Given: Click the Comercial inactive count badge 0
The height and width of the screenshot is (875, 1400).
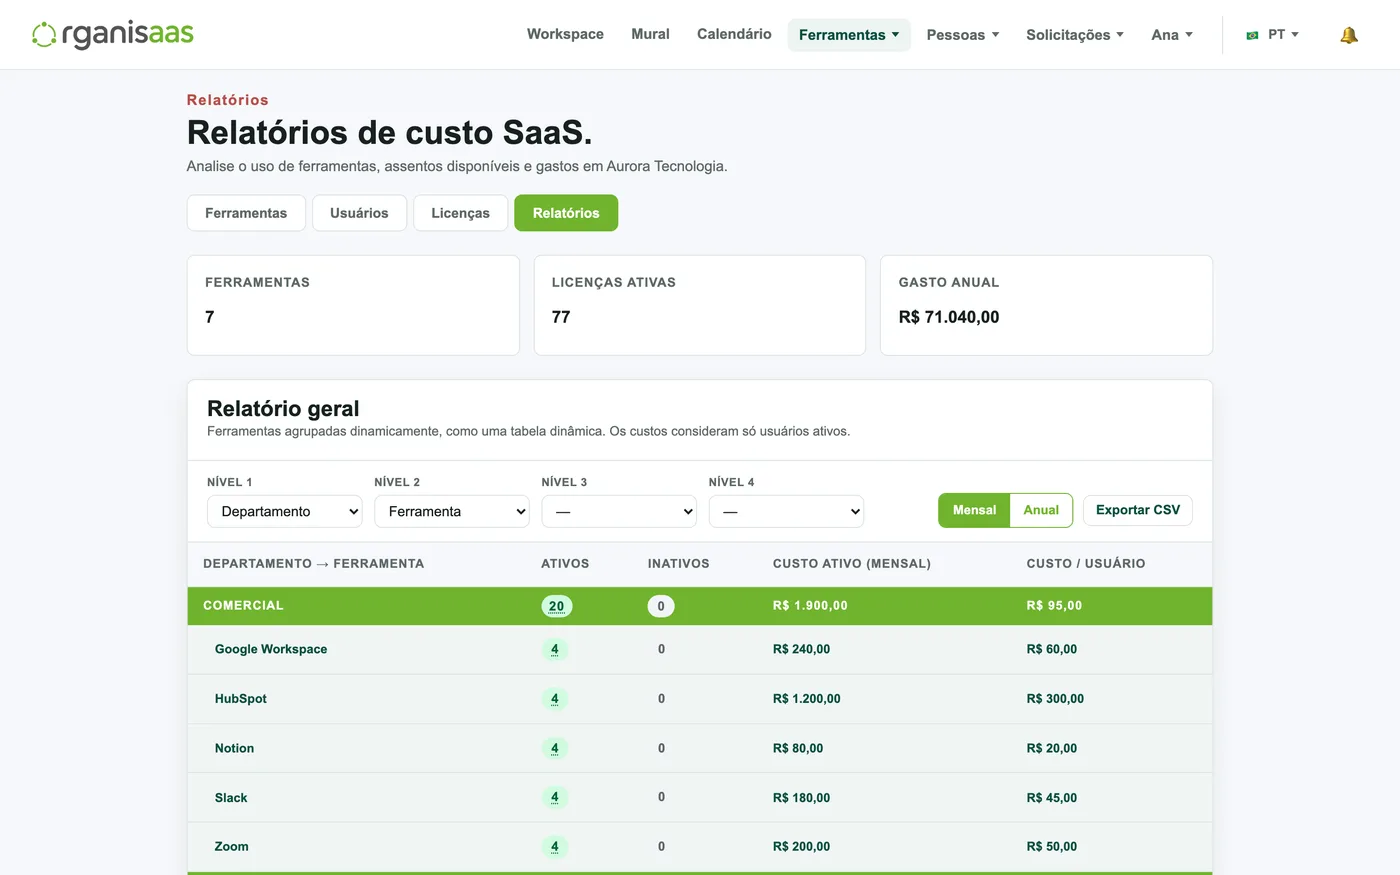Looking at the screenshot, I should 661,606.
